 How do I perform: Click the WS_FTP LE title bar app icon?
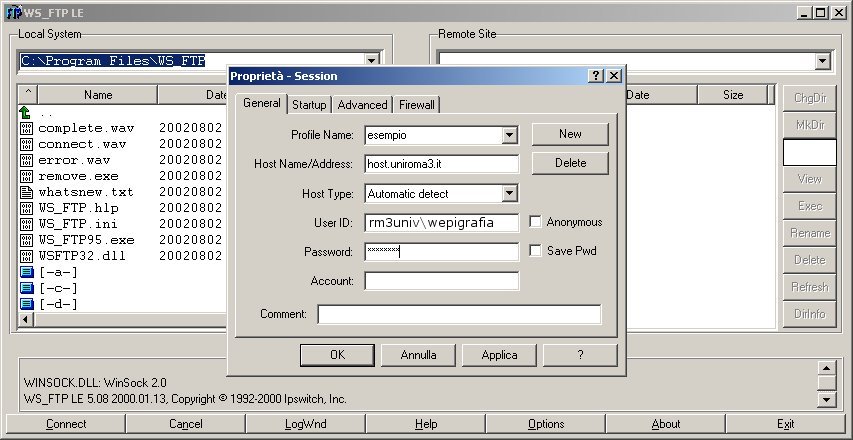(x=13, y=12)
